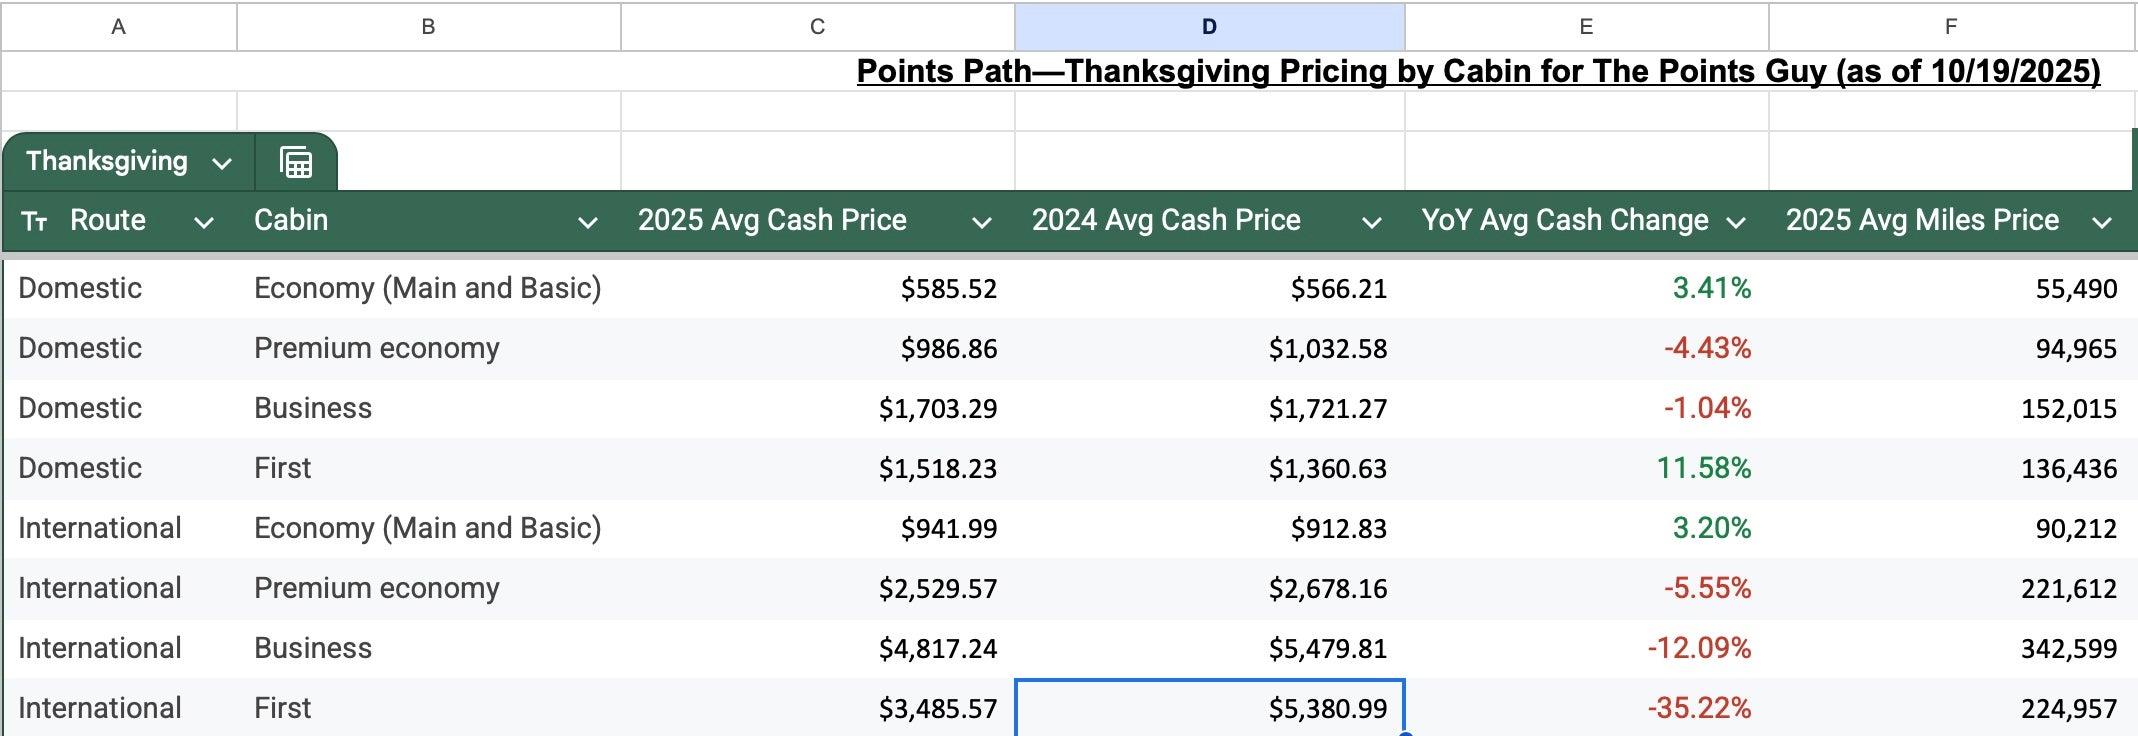The height and width of the screenshot is (736, 2138).
Task: Select column D header
Action: click(x=1209, y=27)
